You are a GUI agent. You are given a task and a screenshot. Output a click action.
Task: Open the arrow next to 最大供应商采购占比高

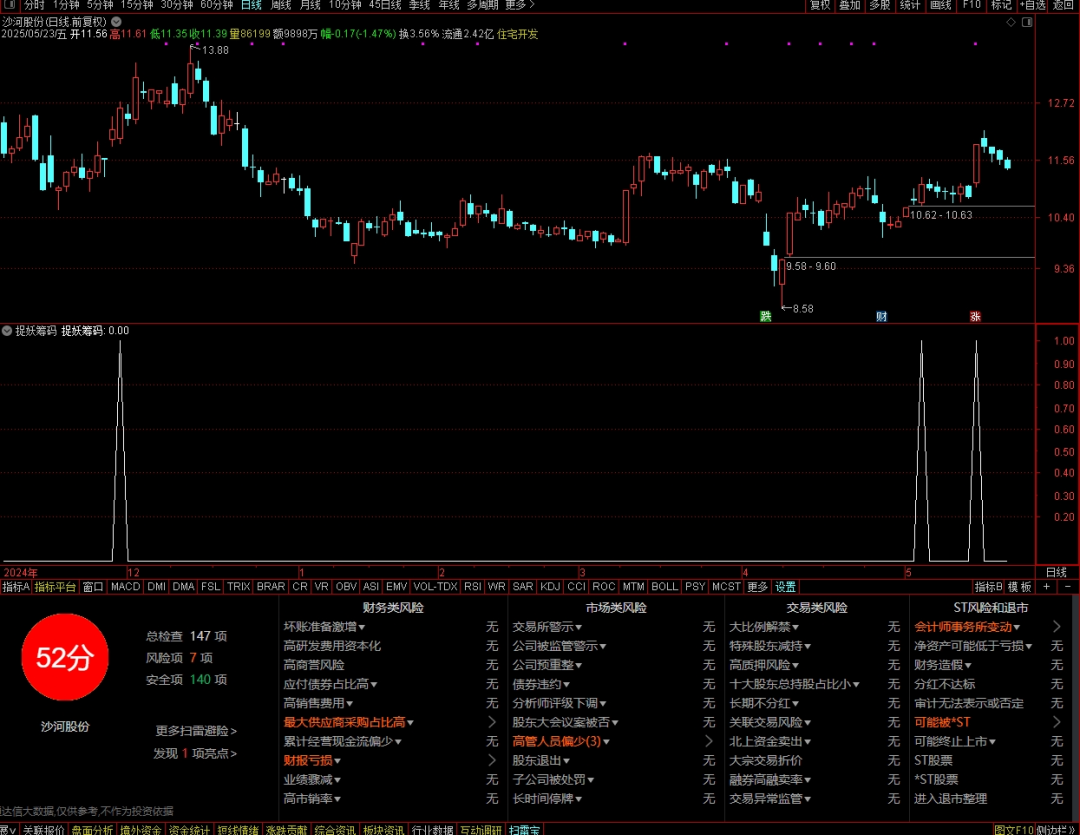[492, 722]
